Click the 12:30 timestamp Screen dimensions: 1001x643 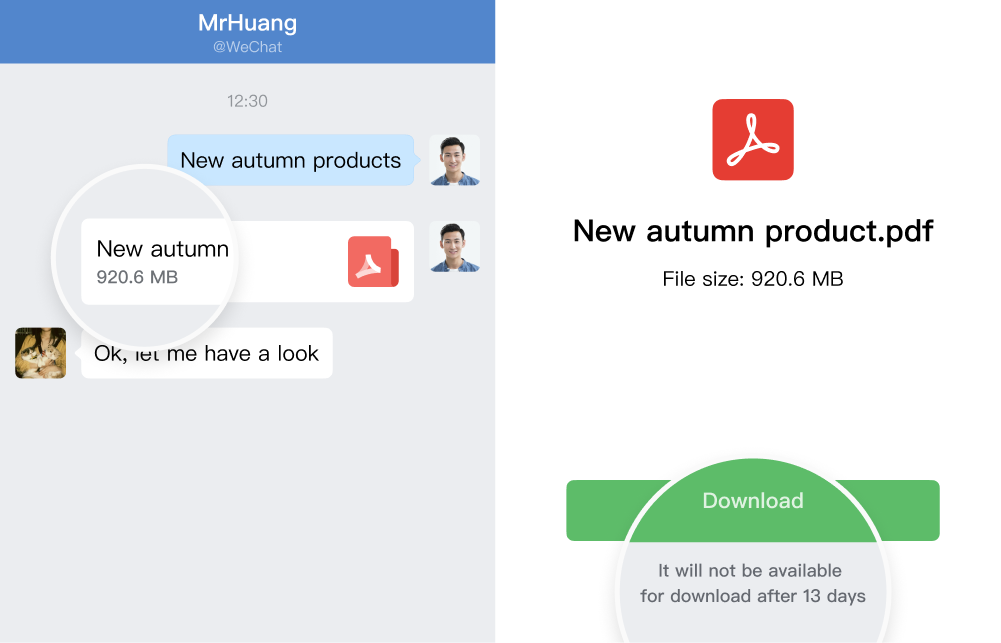[x=248, y=101]
